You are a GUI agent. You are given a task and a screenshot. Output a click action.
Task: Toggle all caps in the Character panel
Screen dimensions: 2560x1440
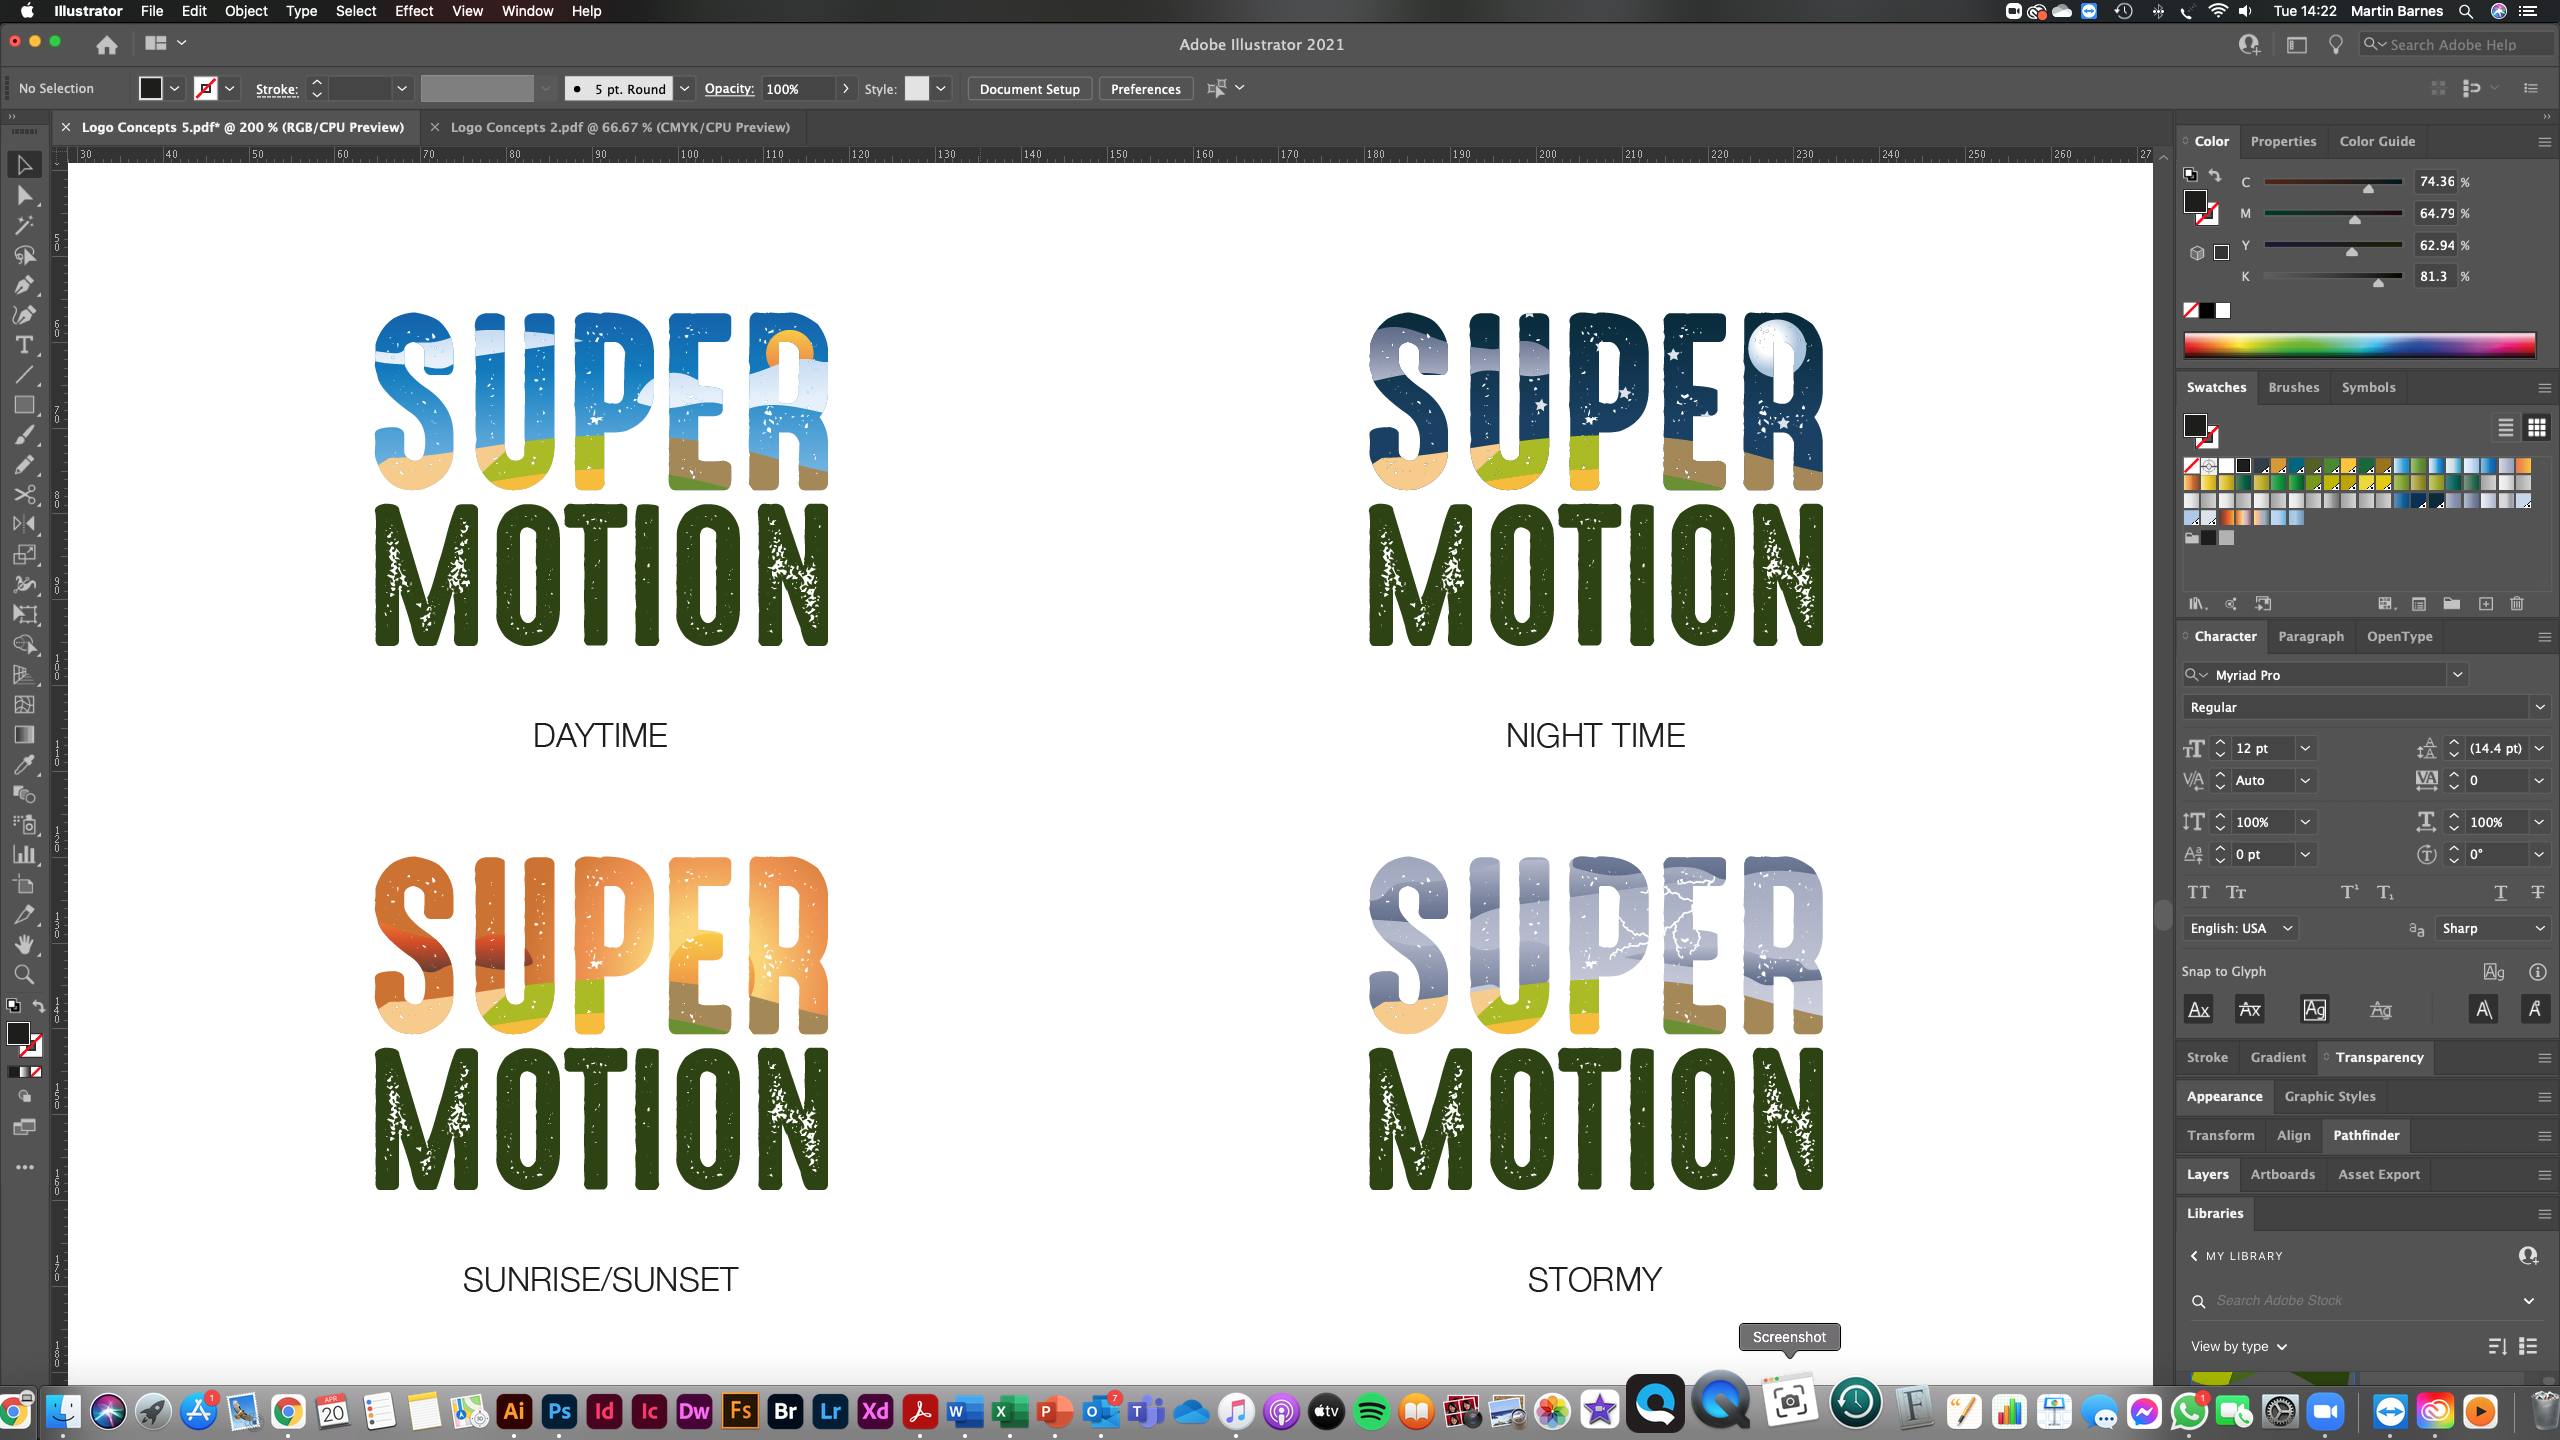[2200, 892]
